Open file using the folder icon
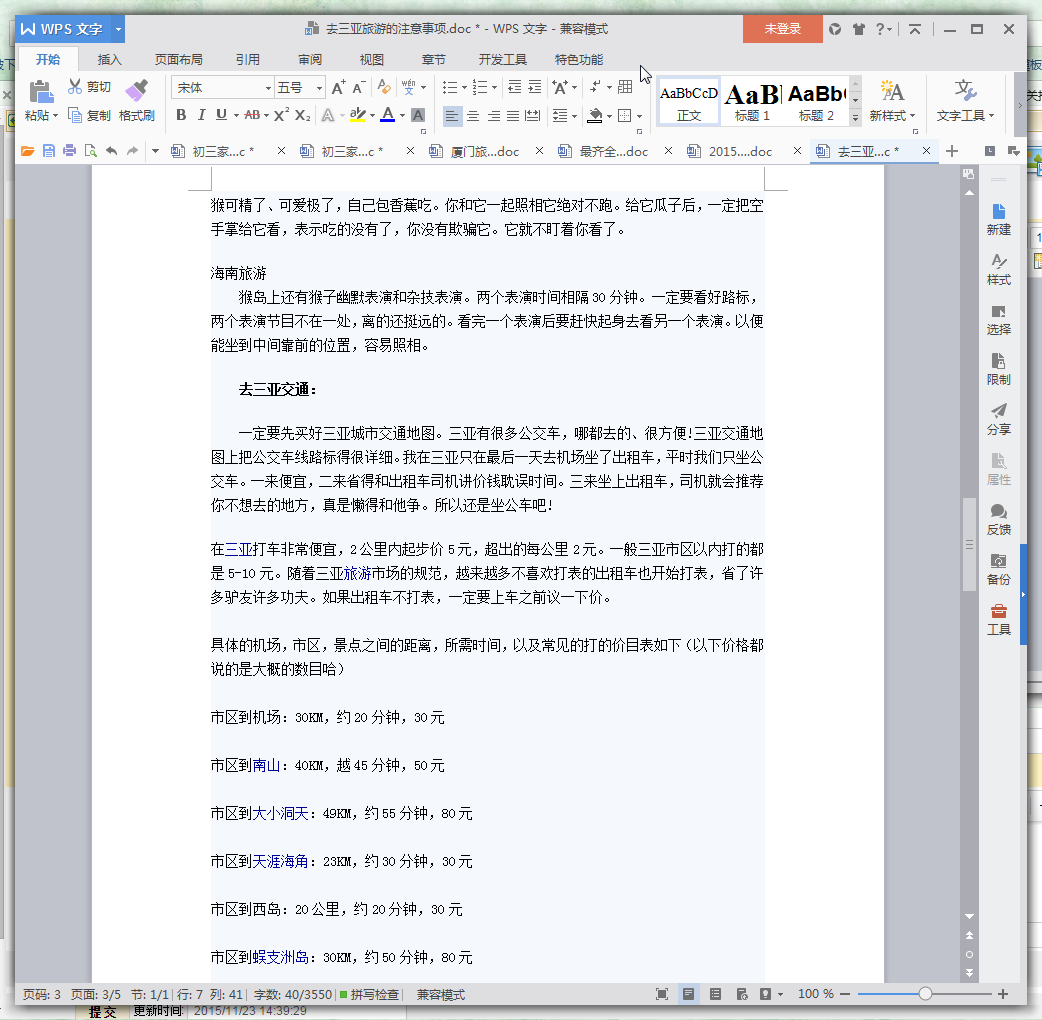This screenshot has height=1020, width=1042. (27, 151)
